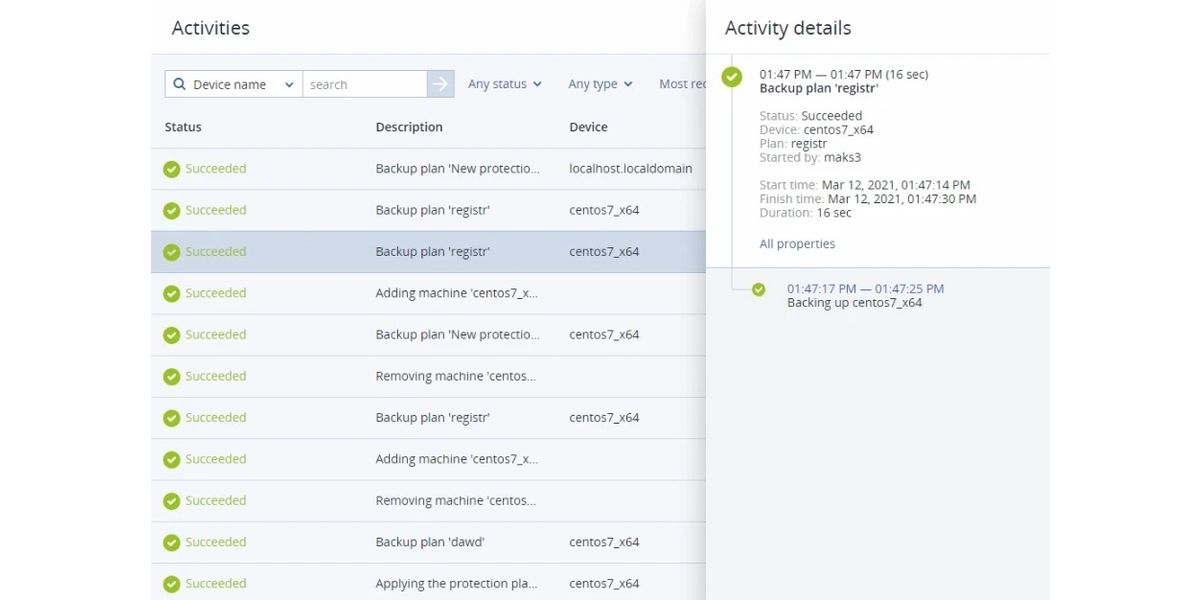Click the activities search input field

(x=364, y=85)
